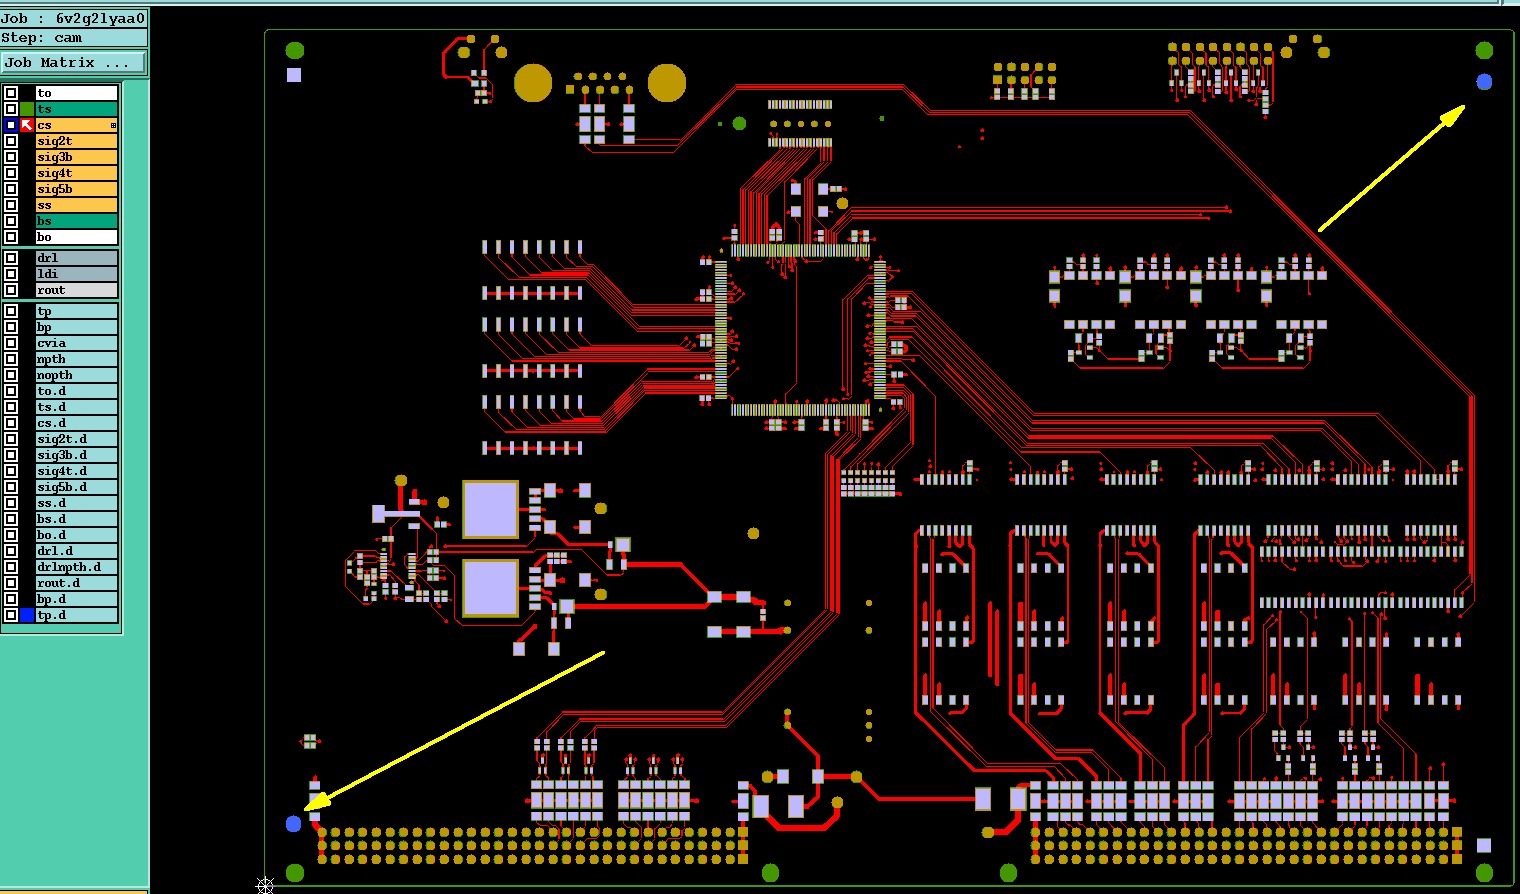Image resolution: width=1520 pixels, height=894 pixels.
Task: Toggle the drlnpth.d layer checkbox
Action: pos(11,567)
